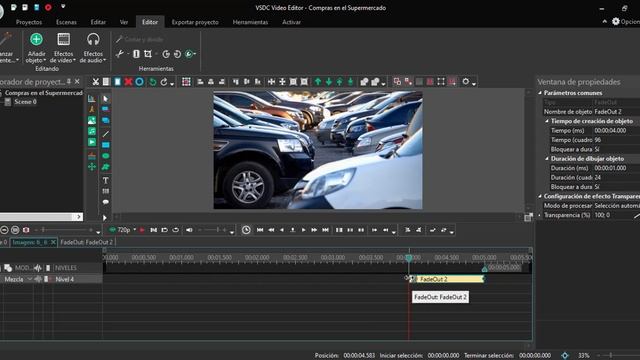This screenshot has height=360, width=640.
Task: Pin the project explorer panel
Action: point(69,82)
